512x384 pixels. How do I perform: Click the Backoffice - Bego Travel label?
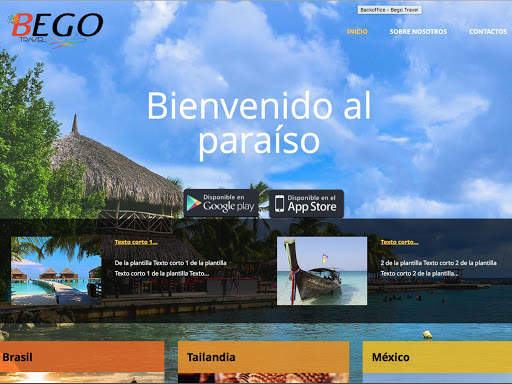(x=390, y=10)
